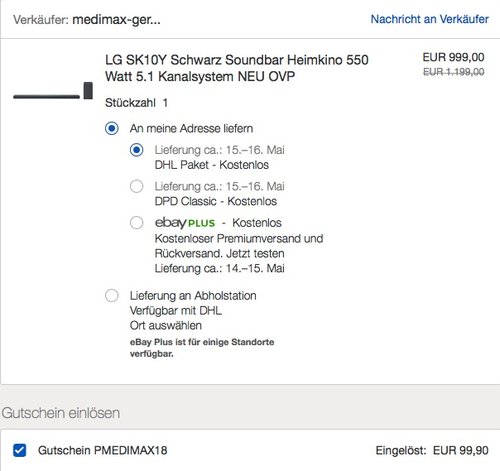This screenshot has height=471, width=500.
Task: Click the Gutschein einlösen section header
Action: pyautogui.click(x=61, y=413)
